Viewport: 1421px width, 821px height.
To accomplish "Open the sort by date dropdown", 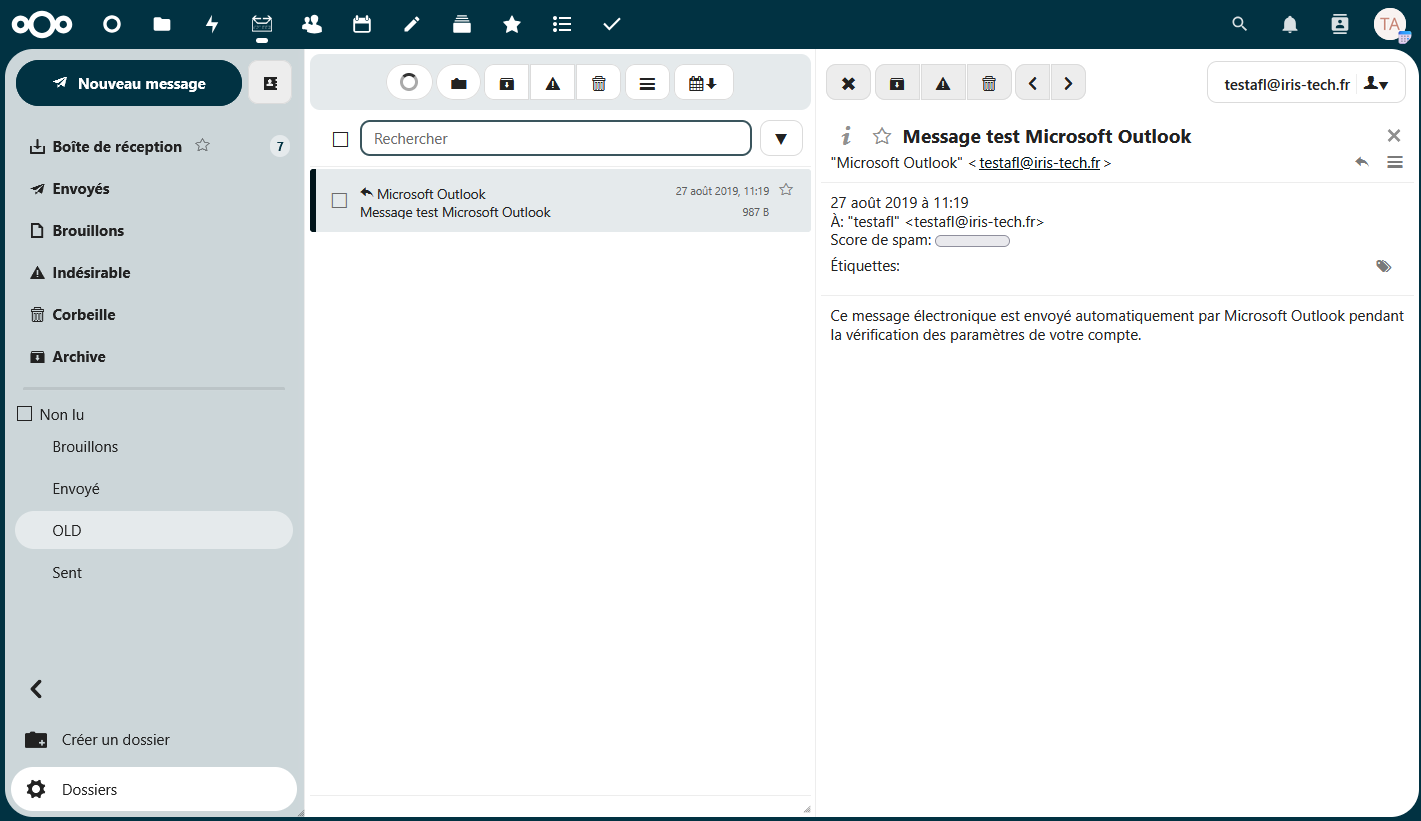I will pos(704,83).
